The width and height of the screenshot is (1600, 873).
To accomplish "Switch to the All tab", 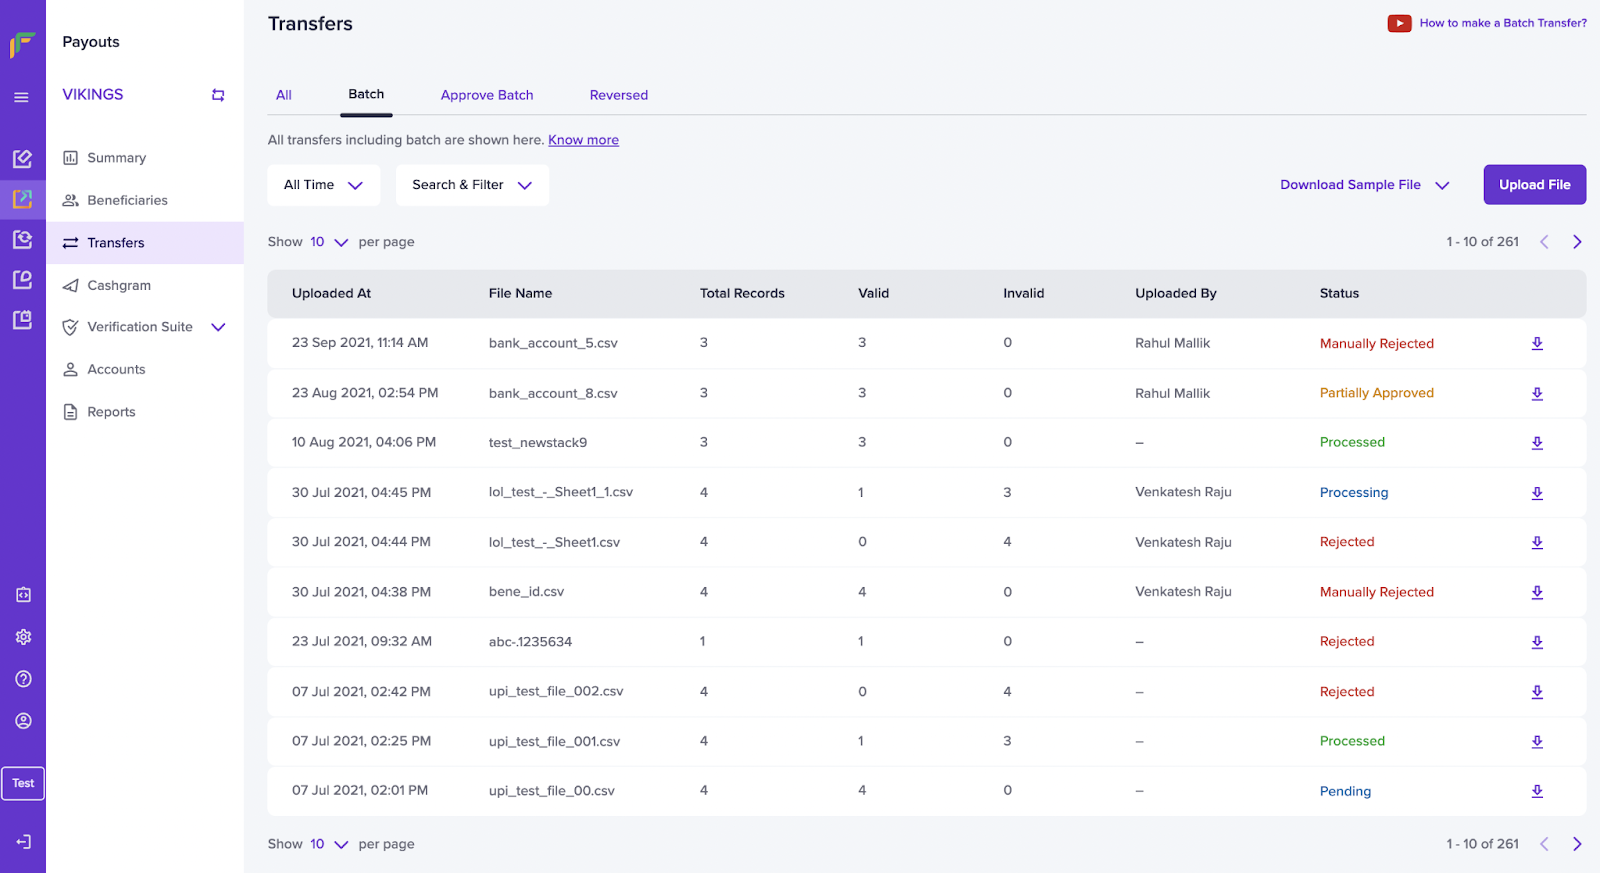I will tap(284, 95).
